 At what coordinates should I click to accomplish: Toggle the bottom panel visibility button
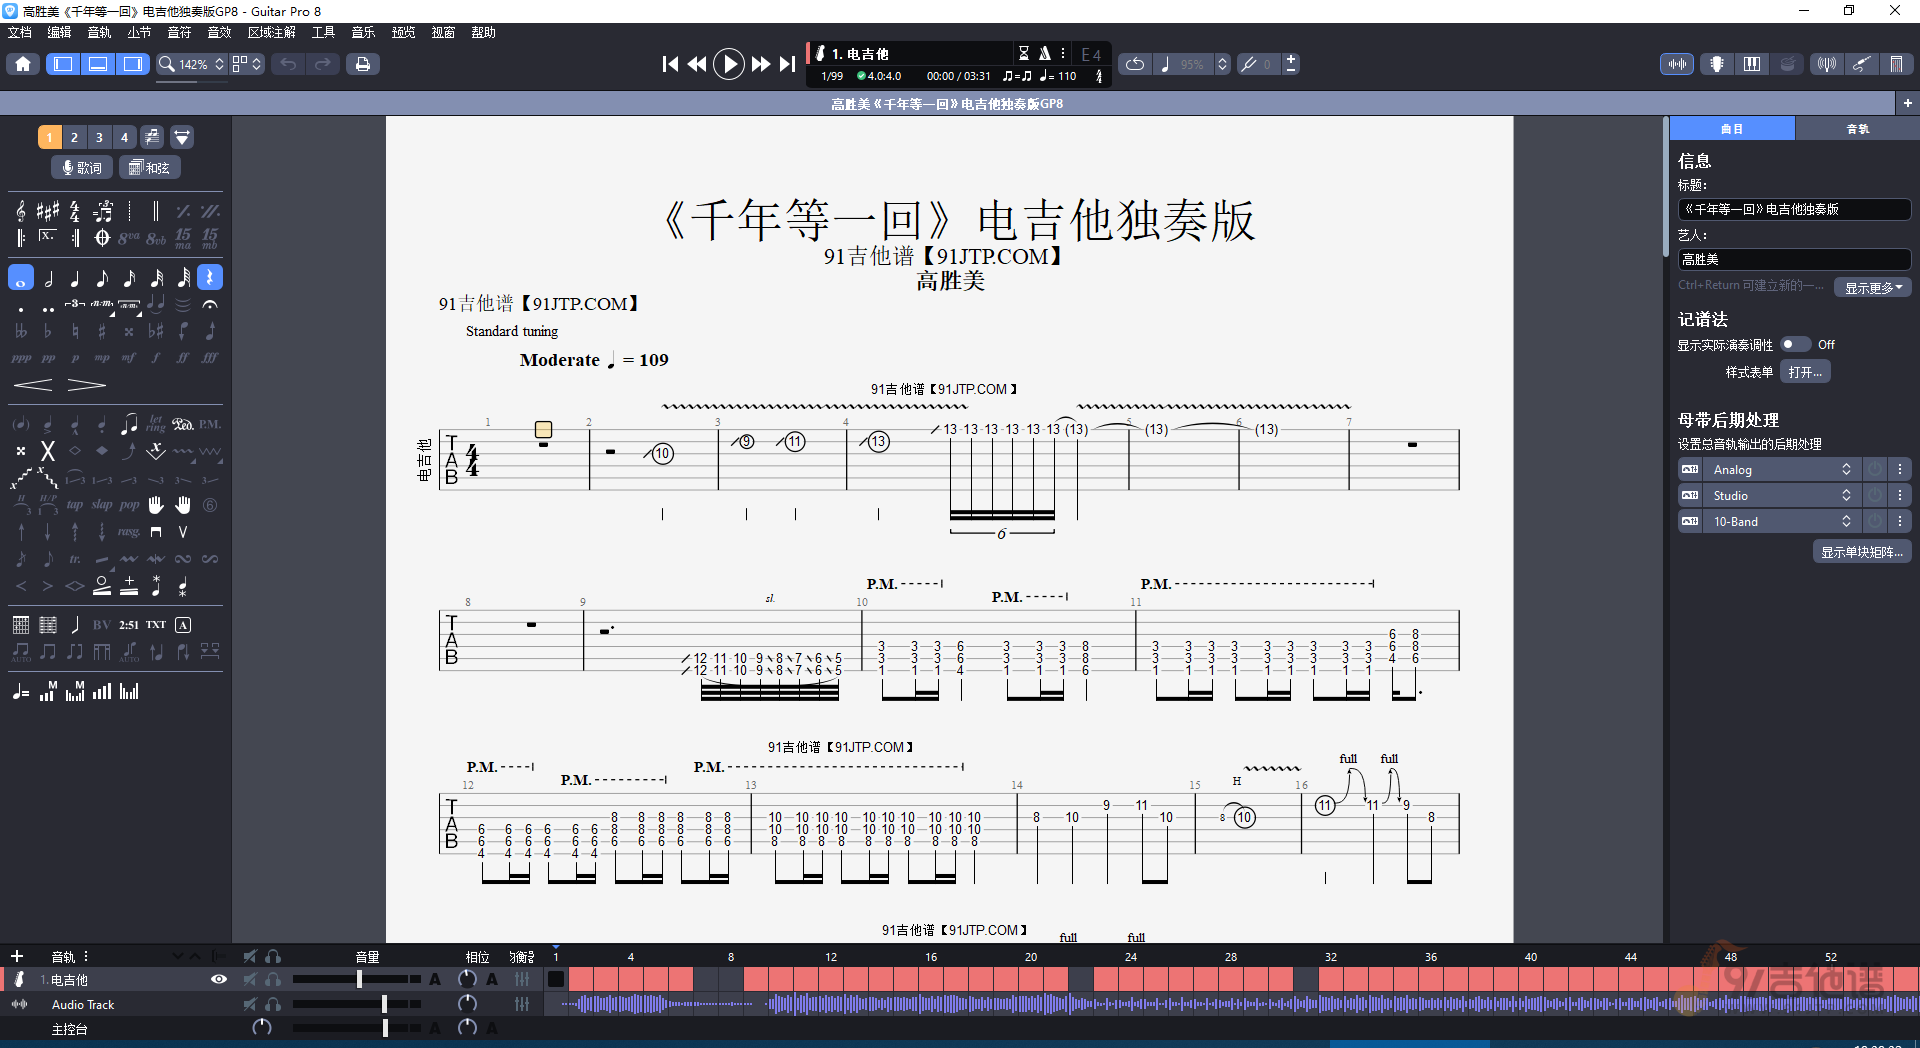click(98, 64)
